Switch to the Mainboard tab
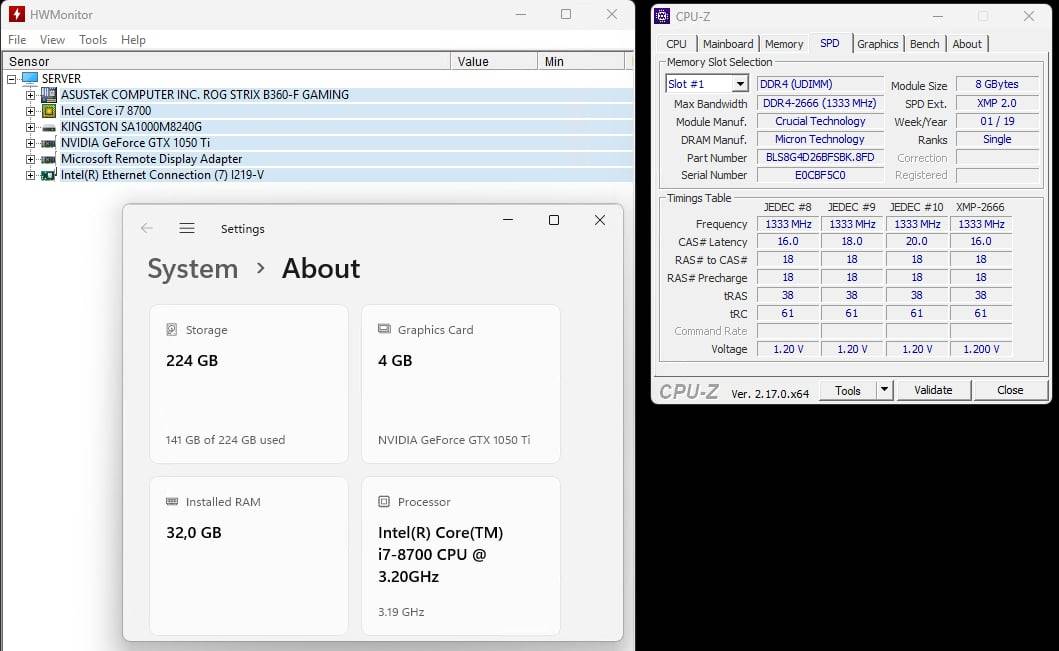 tap(728, 44)
